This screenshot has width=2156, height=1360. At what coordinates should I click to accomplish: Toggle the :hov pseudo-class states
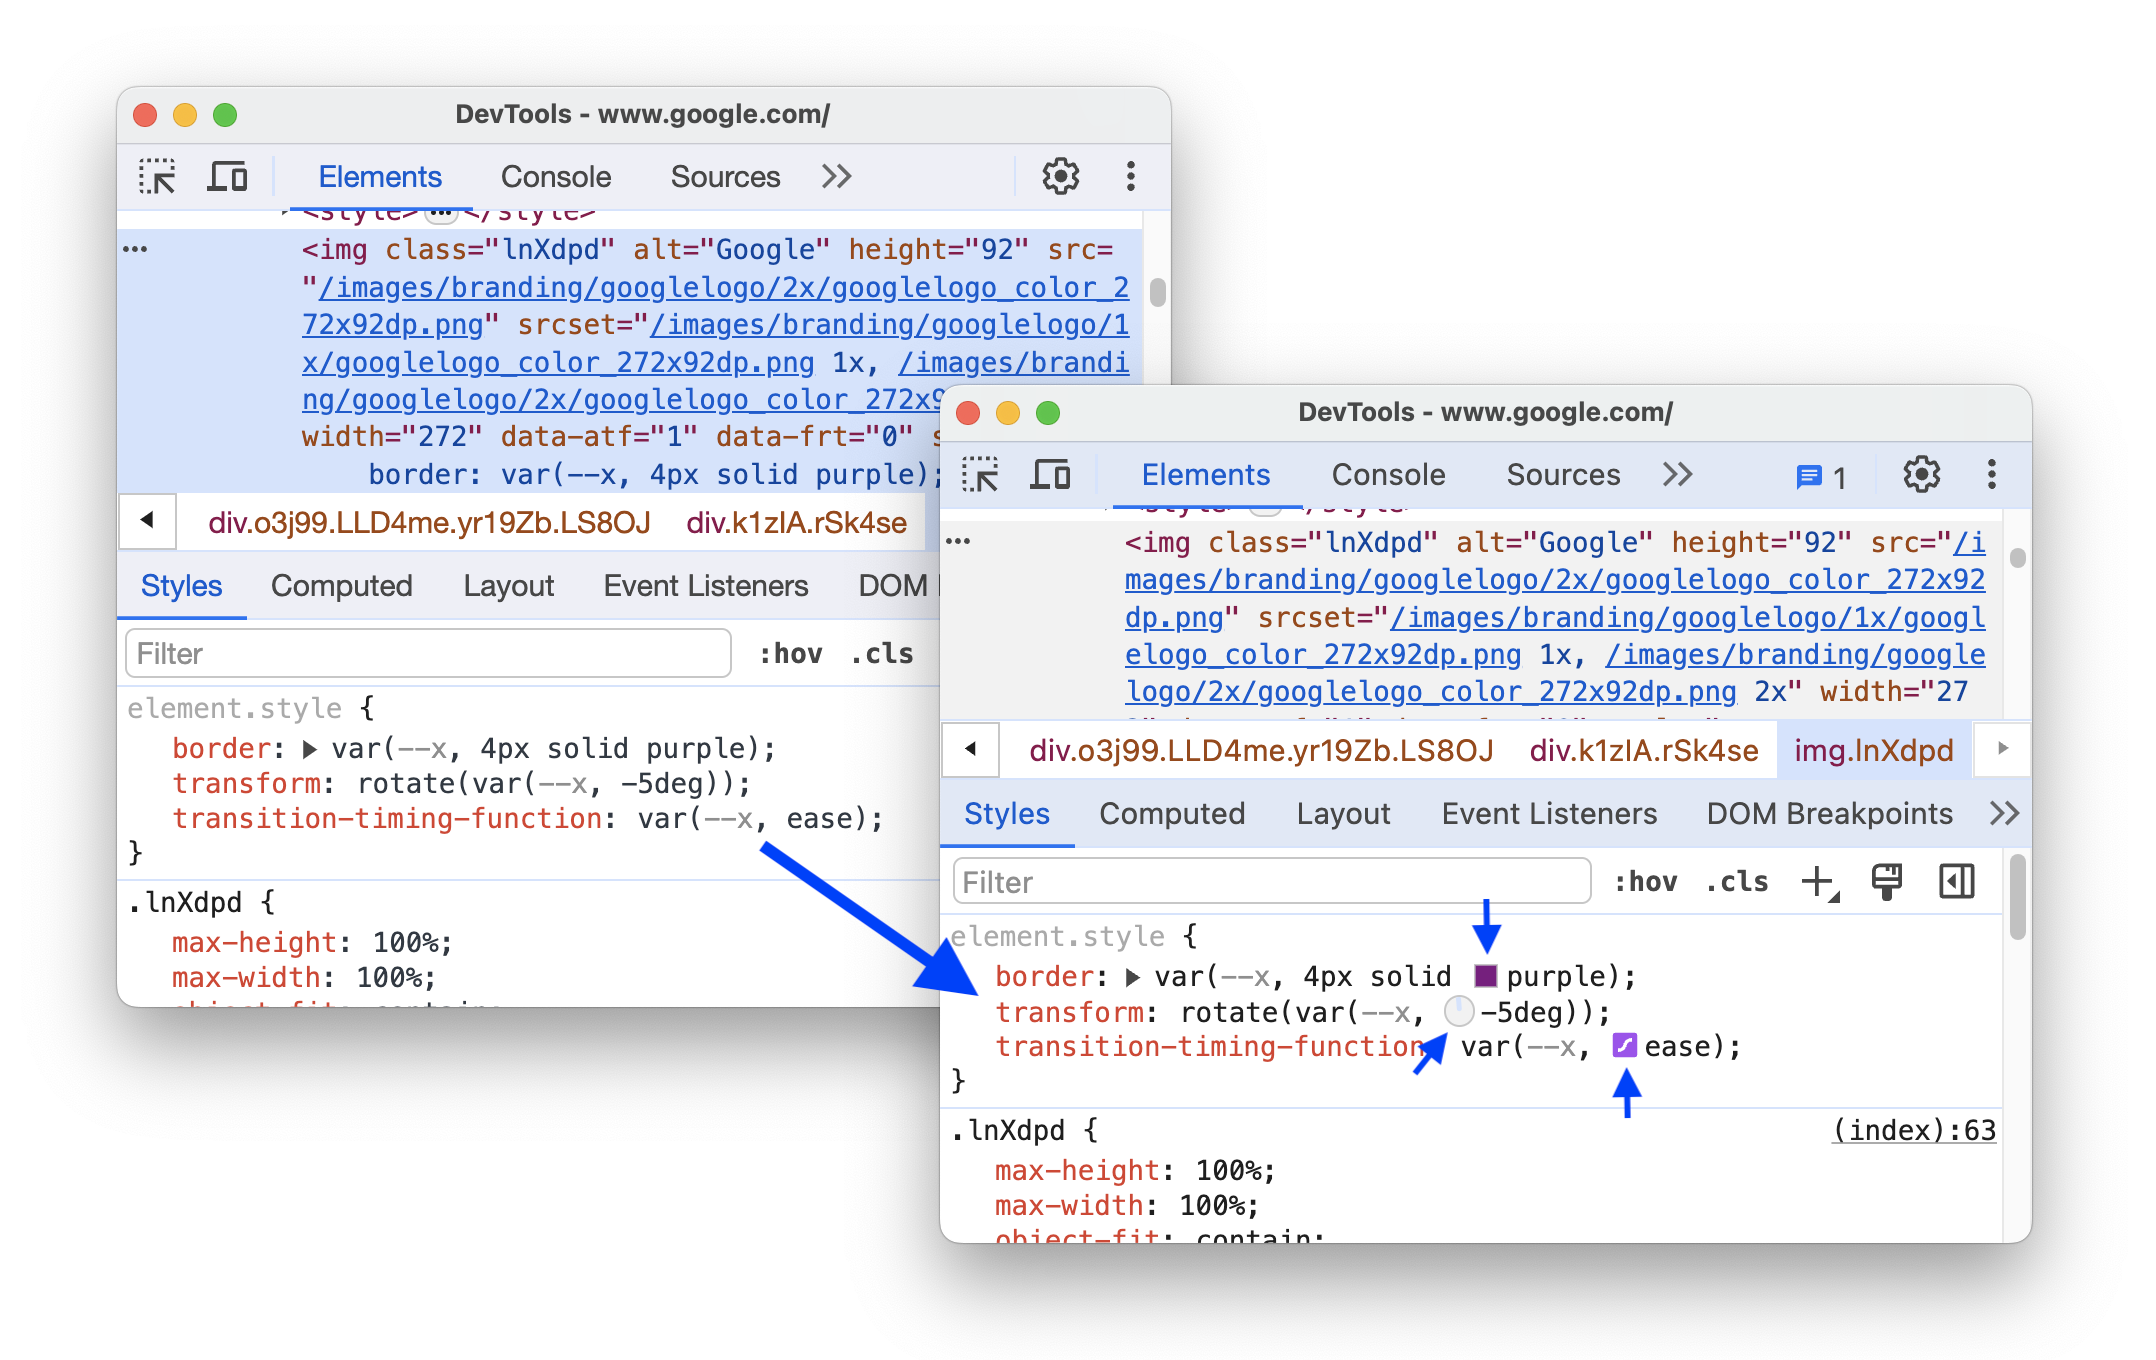tap(1644, 881)
